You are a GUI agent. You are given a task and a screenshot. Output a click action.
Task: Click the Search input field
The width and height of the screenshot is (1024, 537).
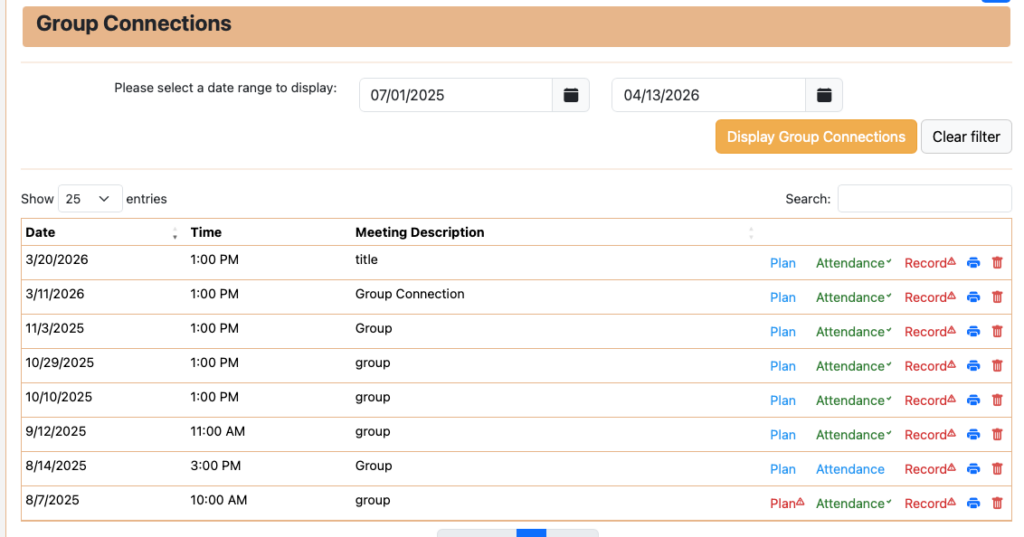[x=924, y=199]
